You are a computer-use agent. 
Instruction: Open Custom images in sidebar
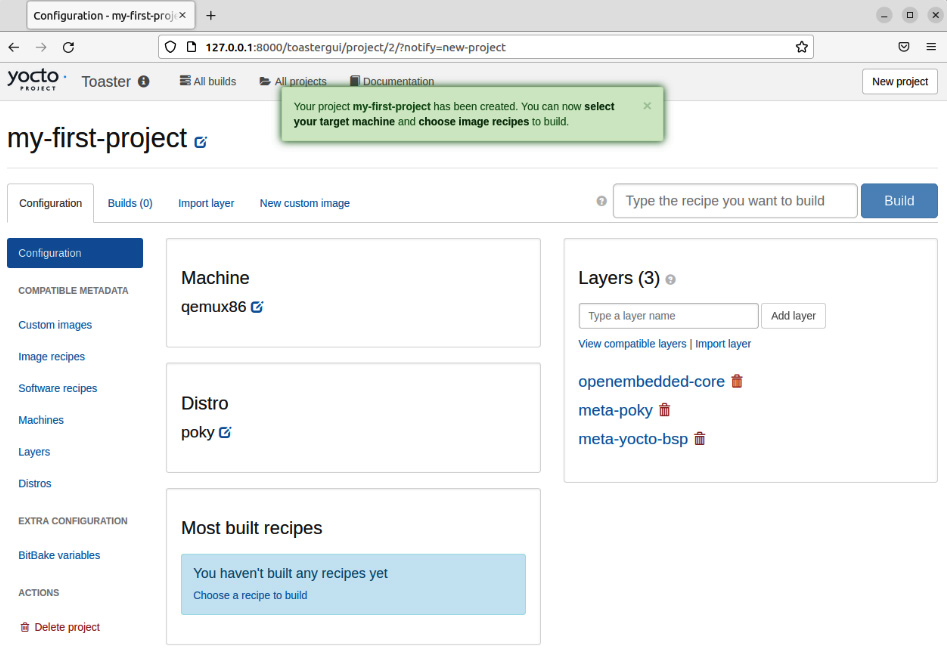pyautogui.click(x=55, y=325)
